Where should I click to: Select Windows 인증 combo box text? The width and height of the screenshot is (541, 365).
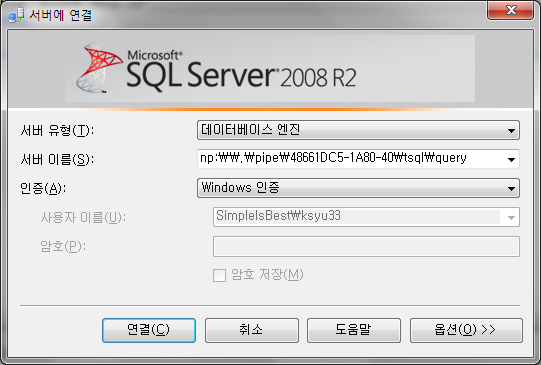coord(240,188)
